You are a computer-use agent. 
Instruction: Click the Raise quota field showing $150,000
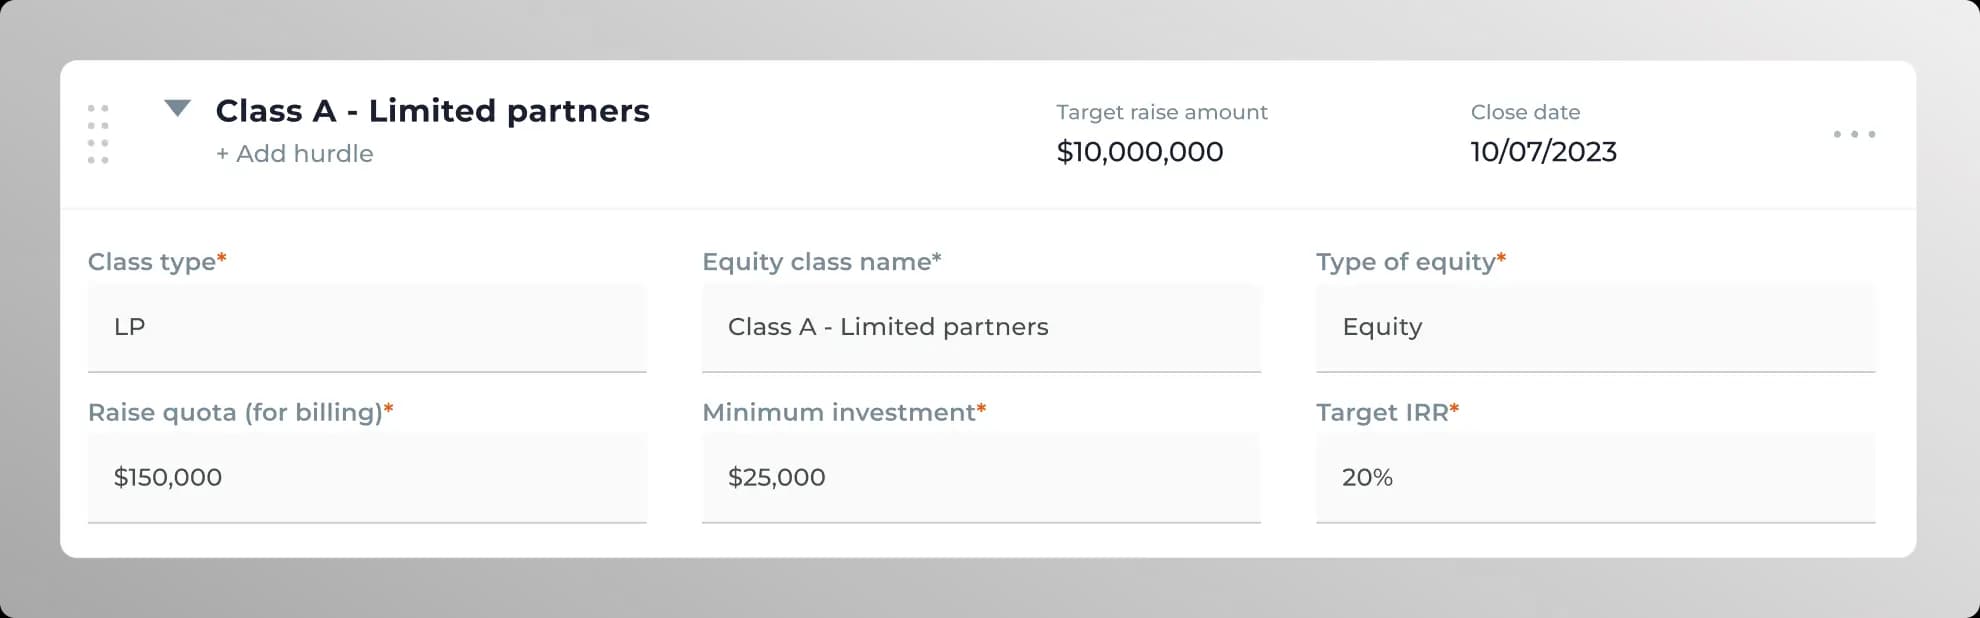coord(367,478)
